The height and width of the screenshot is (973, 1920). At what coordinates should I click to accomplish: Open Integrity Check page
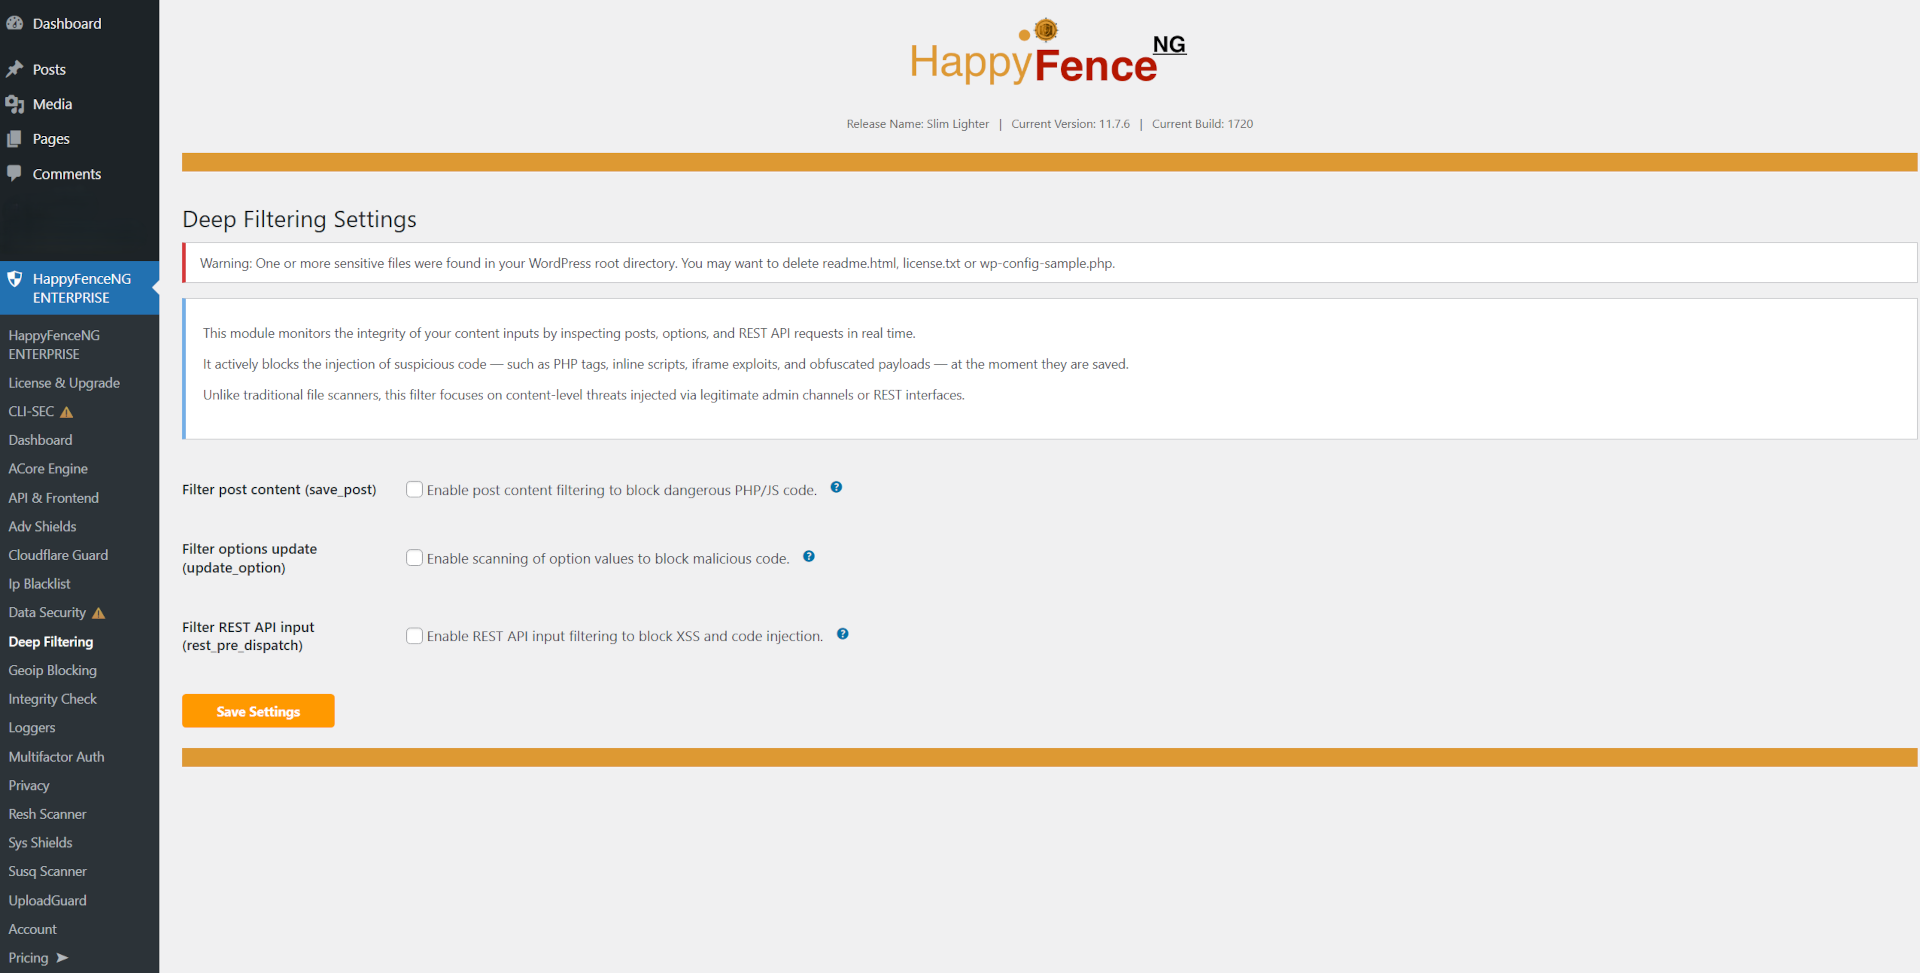52,699
